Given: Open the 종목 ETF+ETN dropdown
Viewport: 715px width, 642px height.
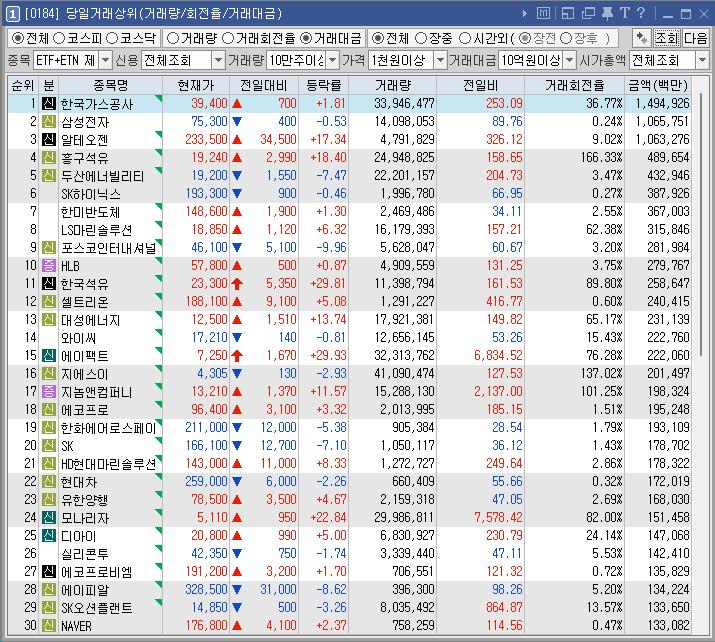Looking at the screenshot, I should point(105,60).
